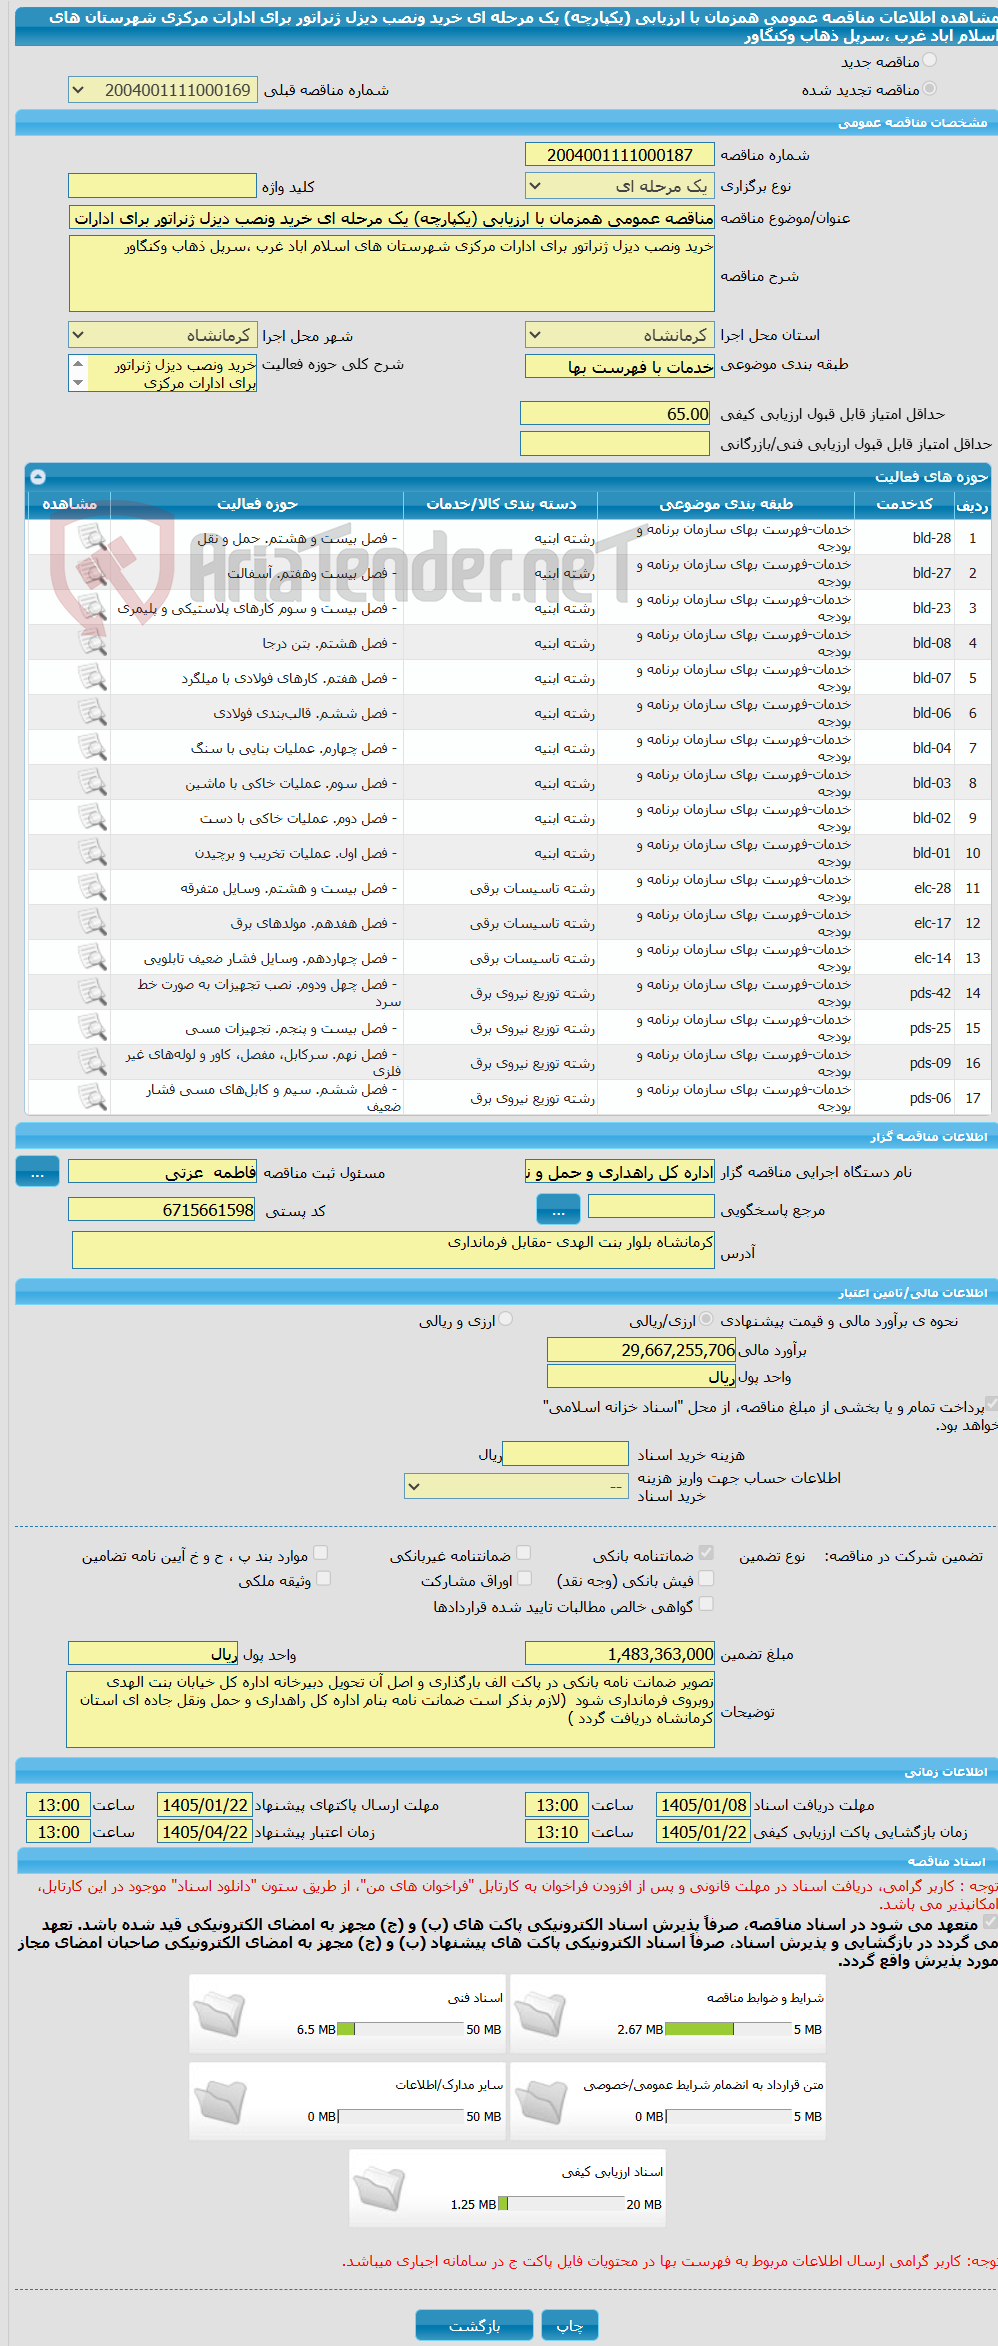This screenshot has height=2346, width=998.
Task: Click the هزینه خرید اسناد input field
Action: point(565,1454)
